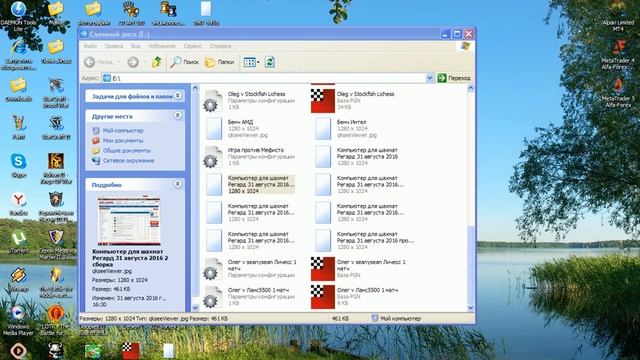640x360 pixels.
Task: Click Мой компьютер in the status bar
Action: pos(396,318)
